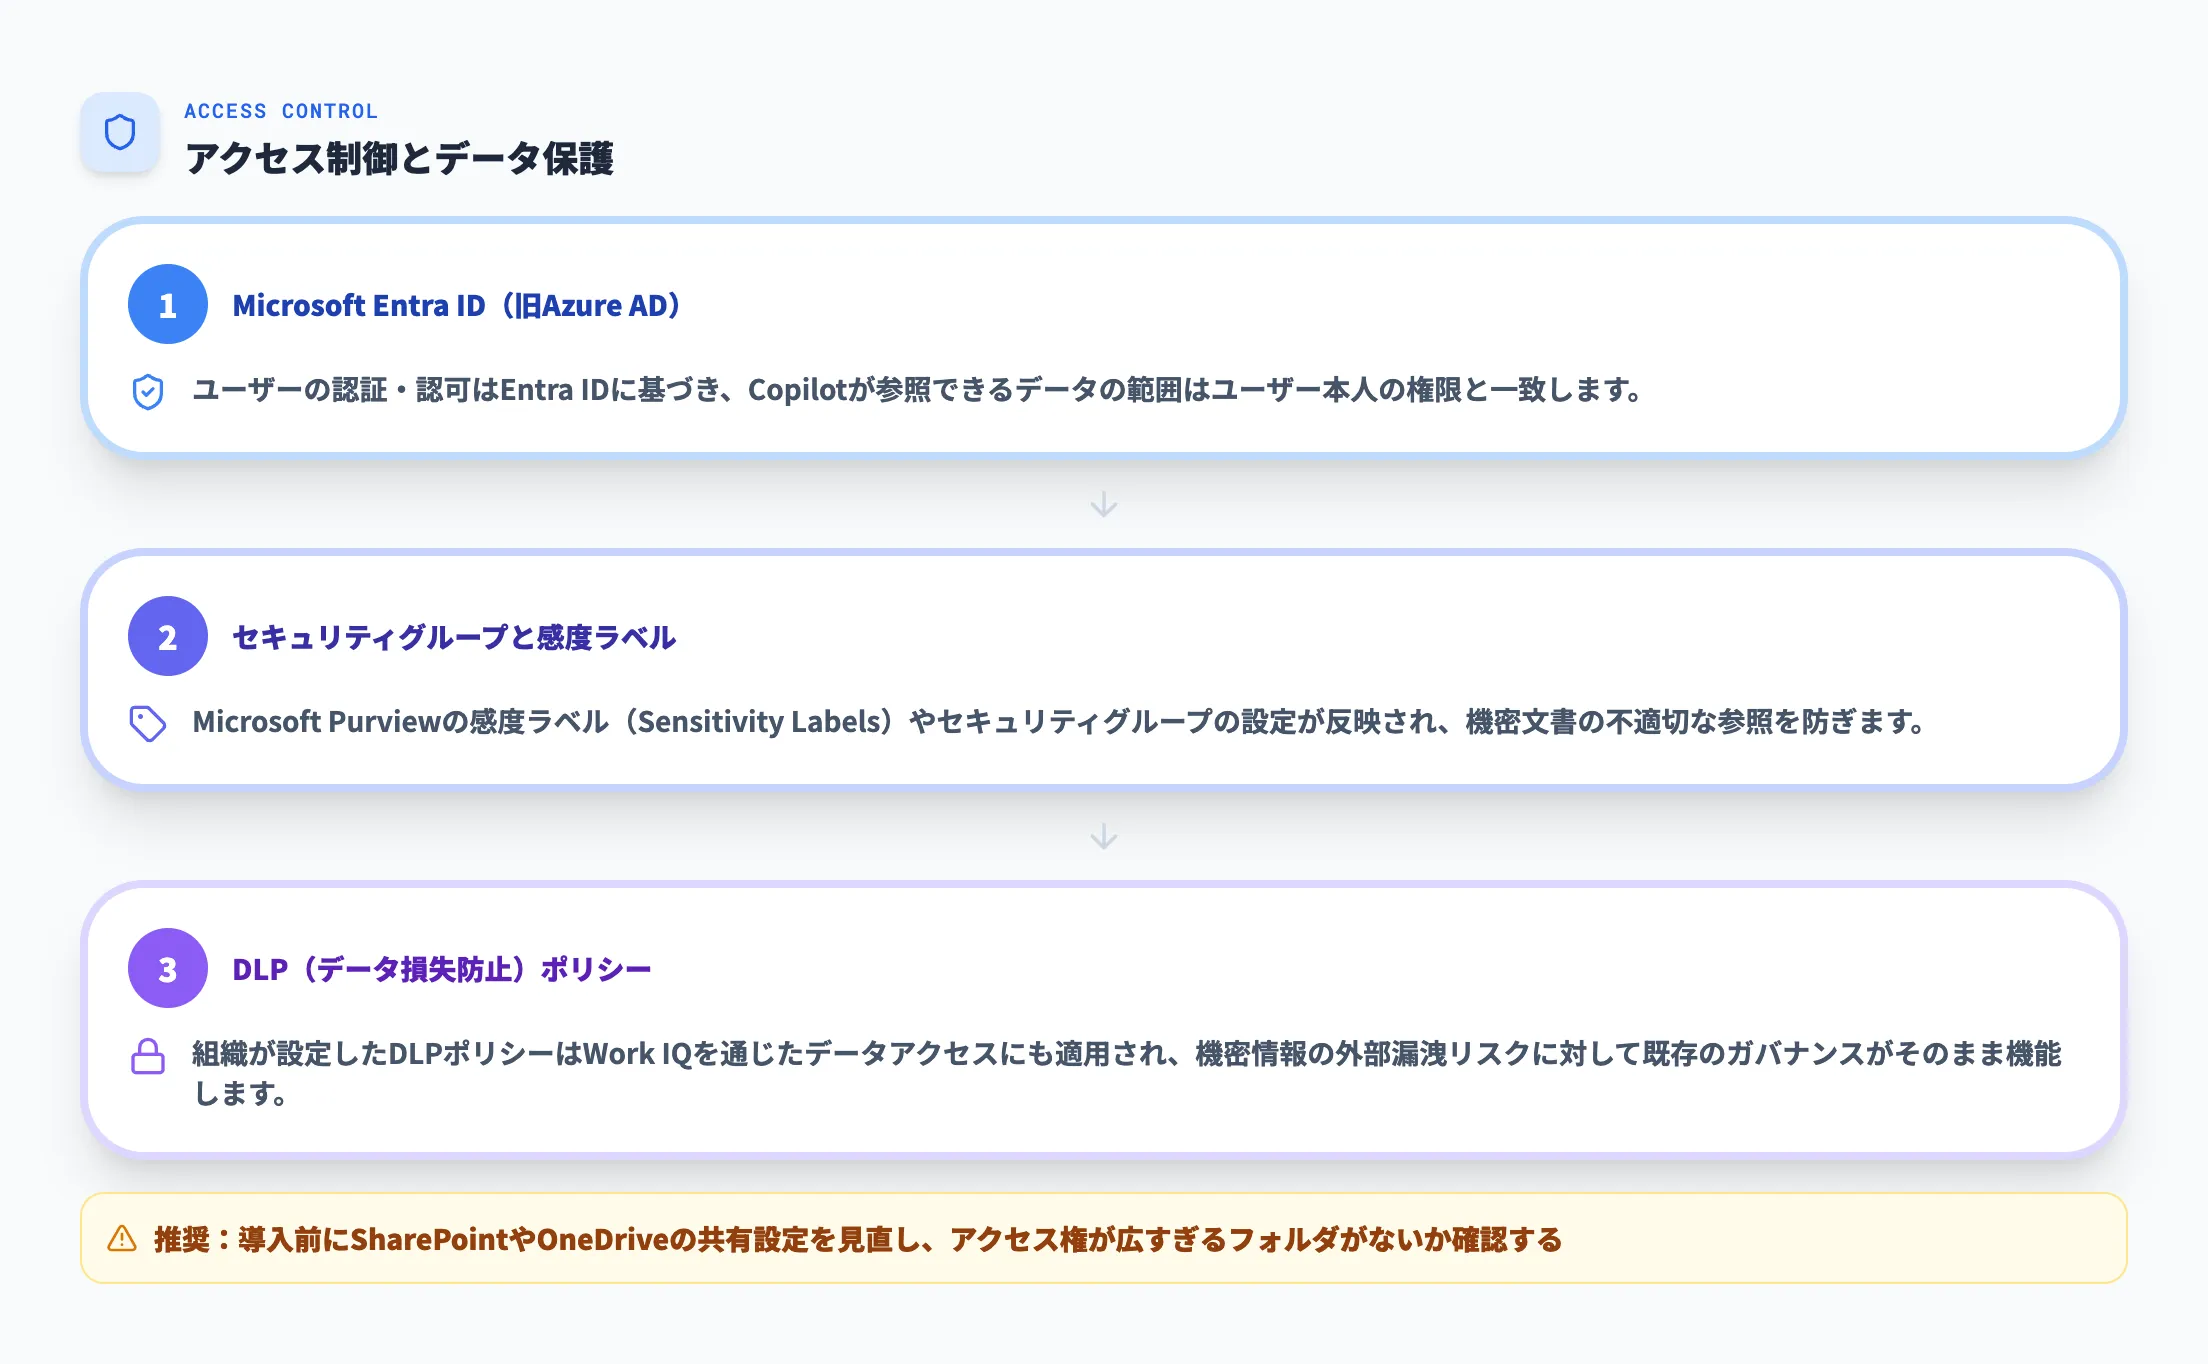Click the down arrow above the DLP card
Viewport: 2208px width, 1364px height.
coord(1103,837)
